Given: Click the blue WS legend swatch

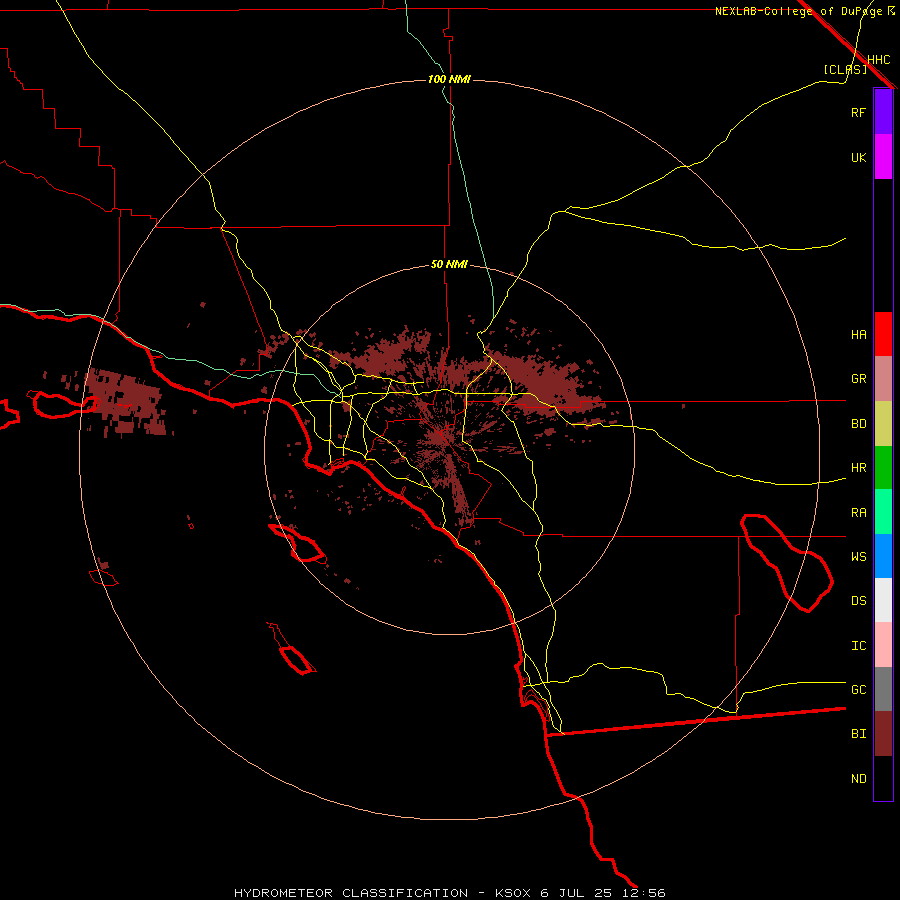Looking at the screenshot, I should pyautogui.click(x=883, y=556).
